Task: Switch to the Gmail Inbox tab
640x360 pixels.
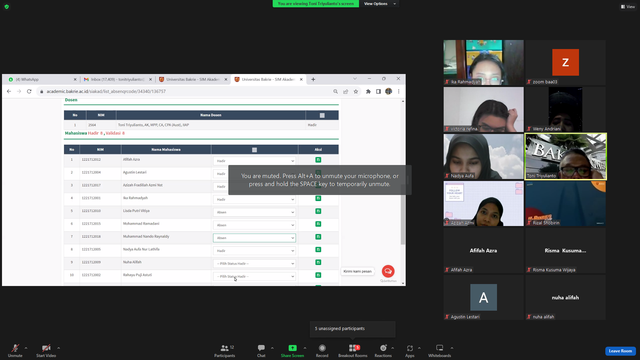Action: click(x=116, y=79)
